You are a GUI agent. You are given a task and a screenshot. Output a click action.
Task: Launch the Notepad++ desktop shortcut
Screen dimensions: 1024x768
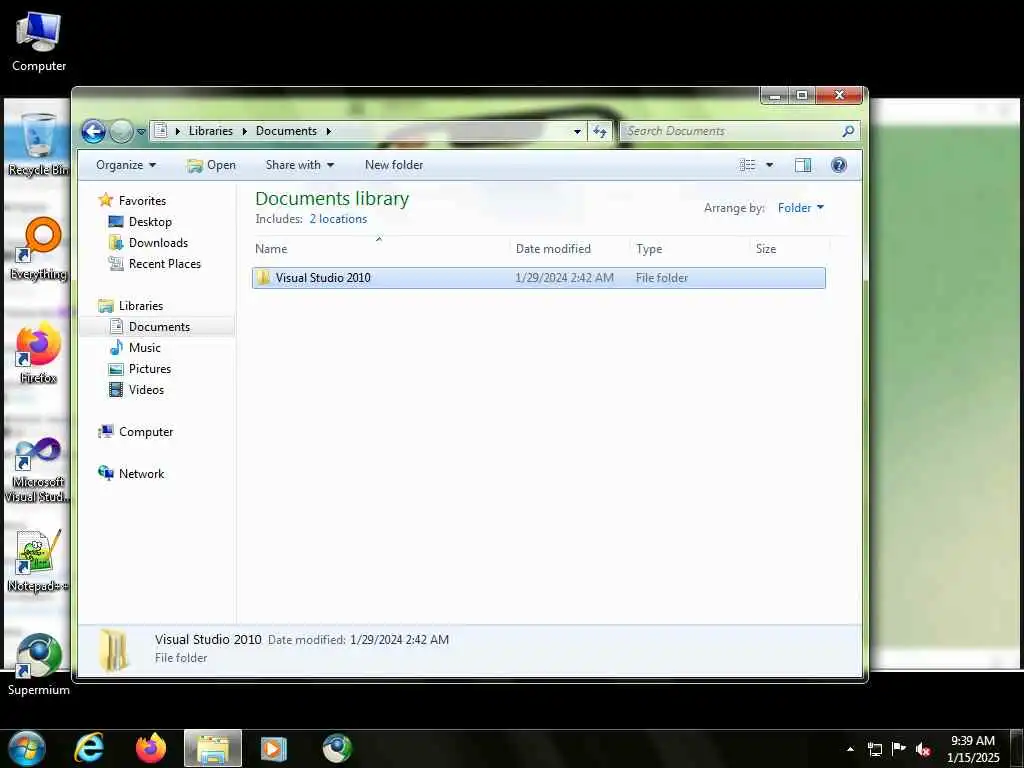point(39,561)
